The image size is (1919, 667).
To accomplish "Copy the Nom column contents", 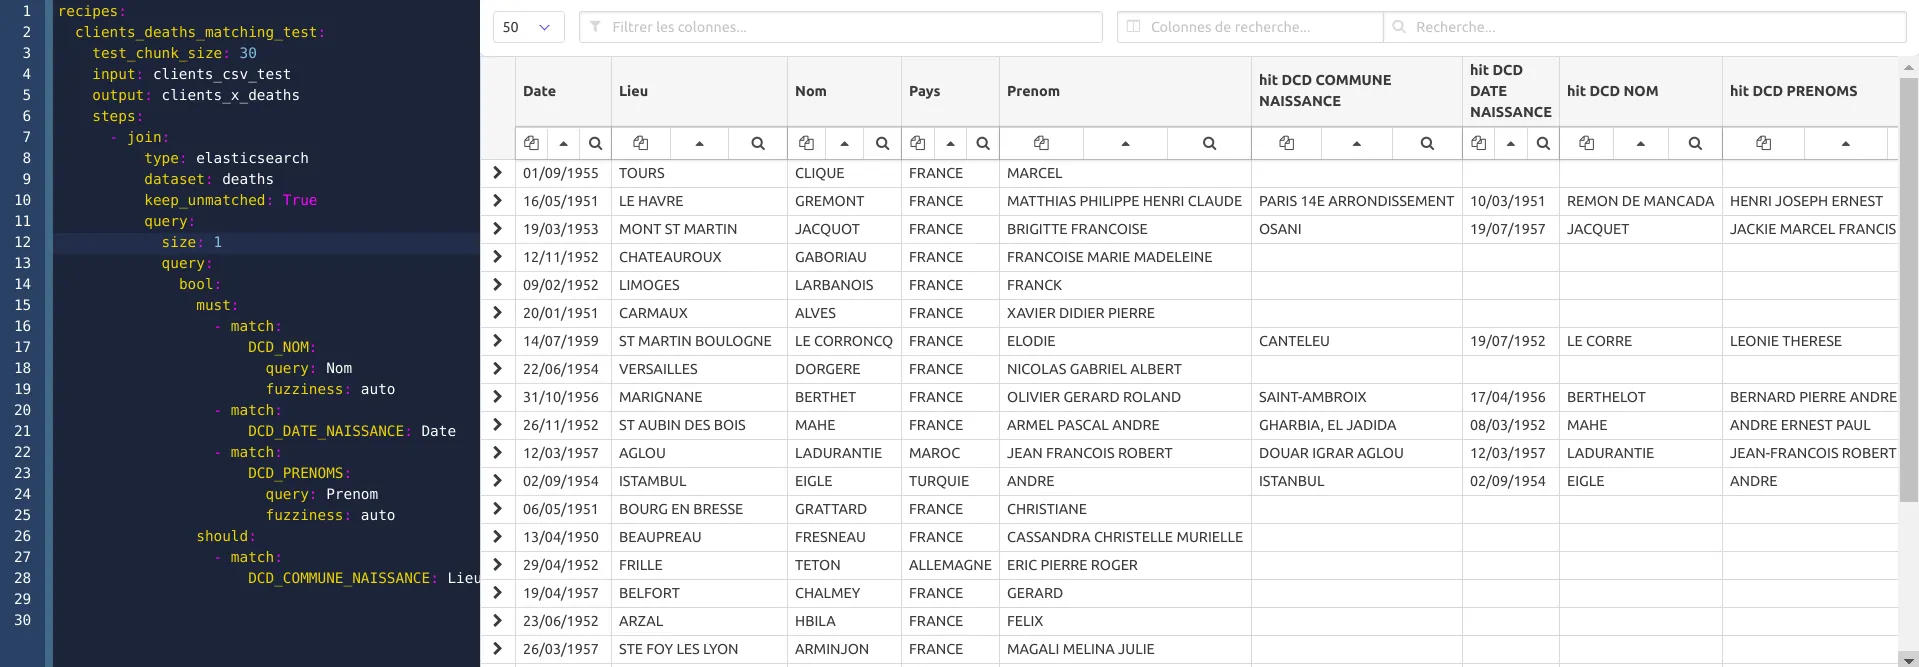I will click(806, 143).
